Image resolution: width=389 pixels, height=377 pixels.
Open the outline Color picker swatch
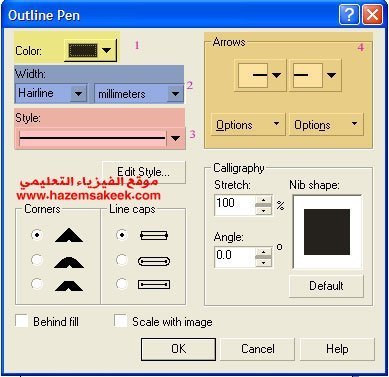pyautogui.click(x=90, y=50)
